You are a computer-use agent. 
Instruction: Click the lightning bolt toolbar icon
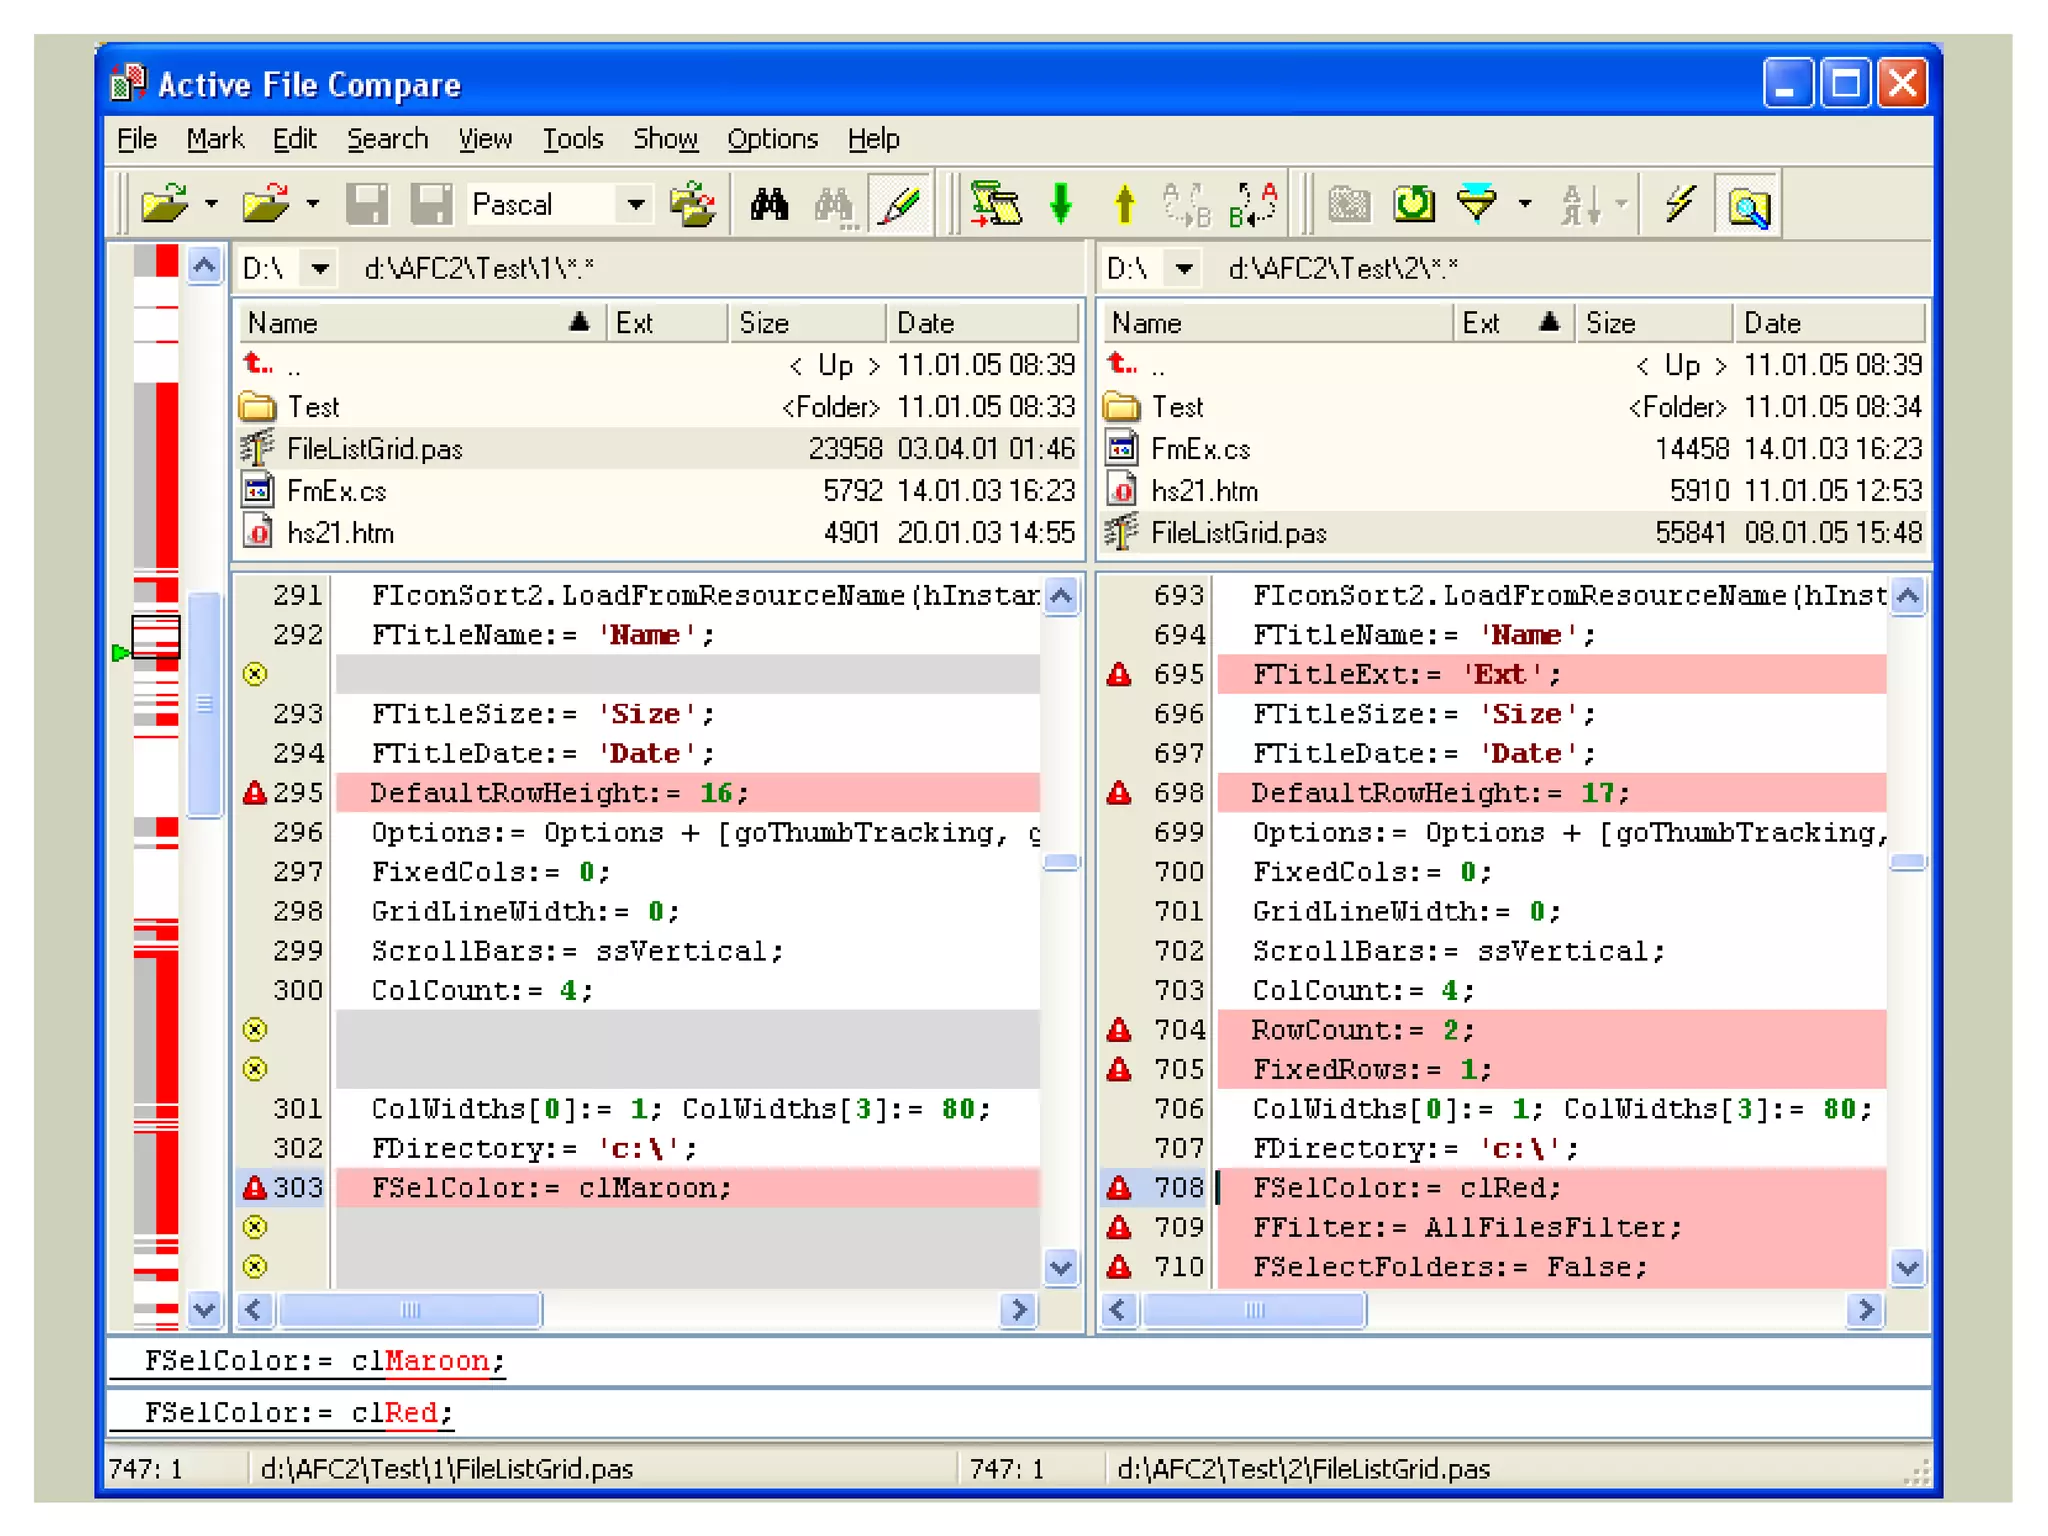(1679, 205)
